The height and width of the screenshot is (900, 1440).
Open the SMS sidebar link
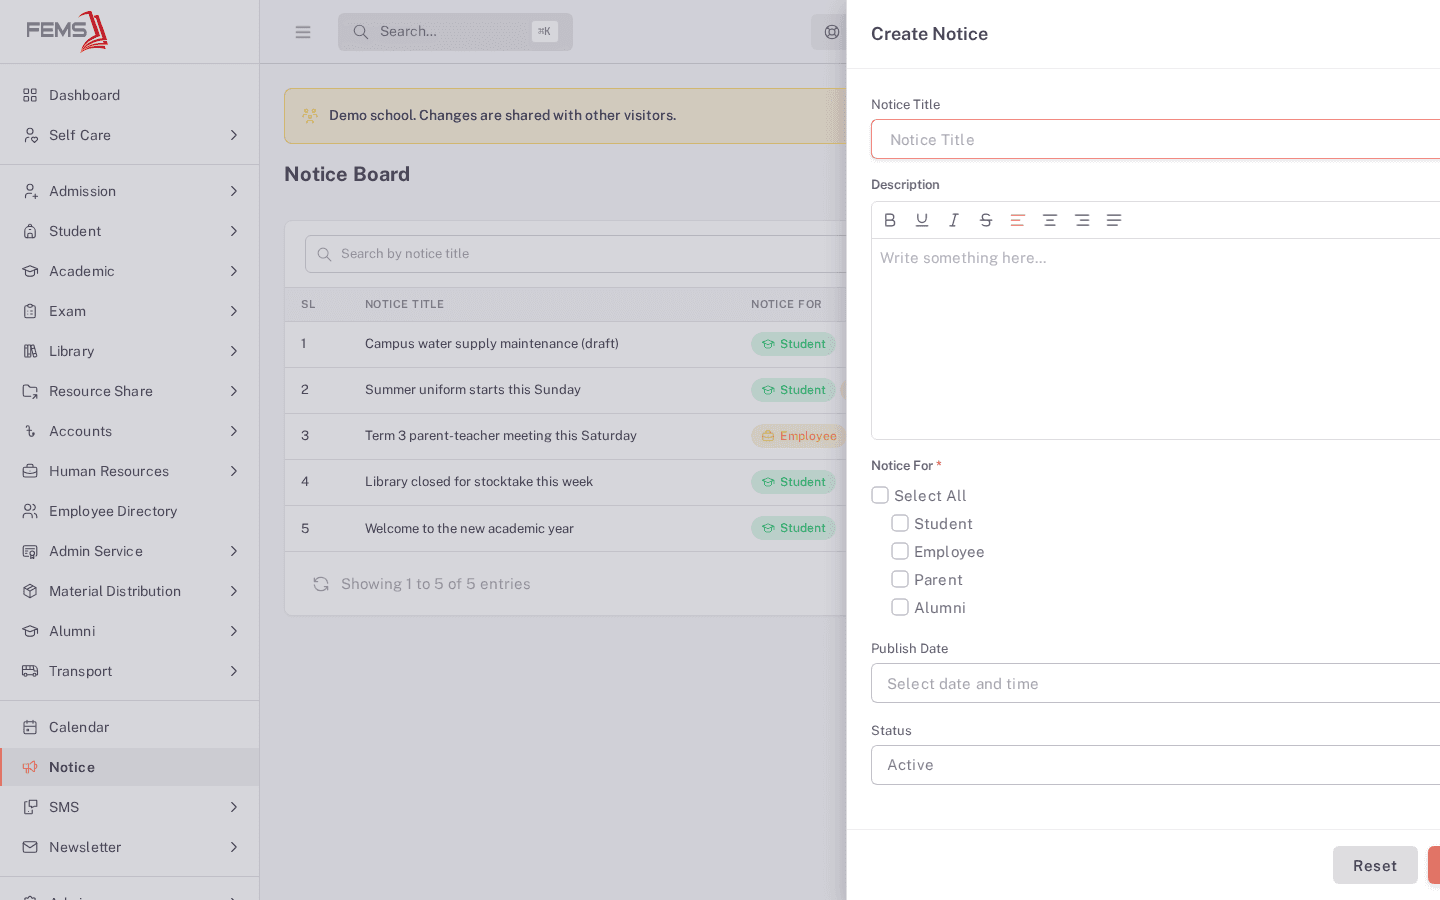point(130,807)
